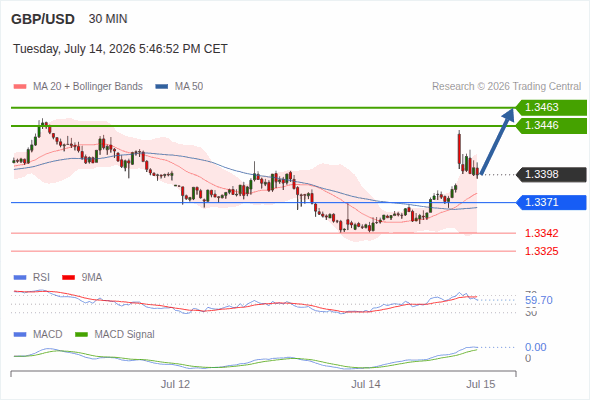The height and width of the screenshot is (400, 590).
Task: Click the 1.3446 green resistance tag
Action: 551,125
